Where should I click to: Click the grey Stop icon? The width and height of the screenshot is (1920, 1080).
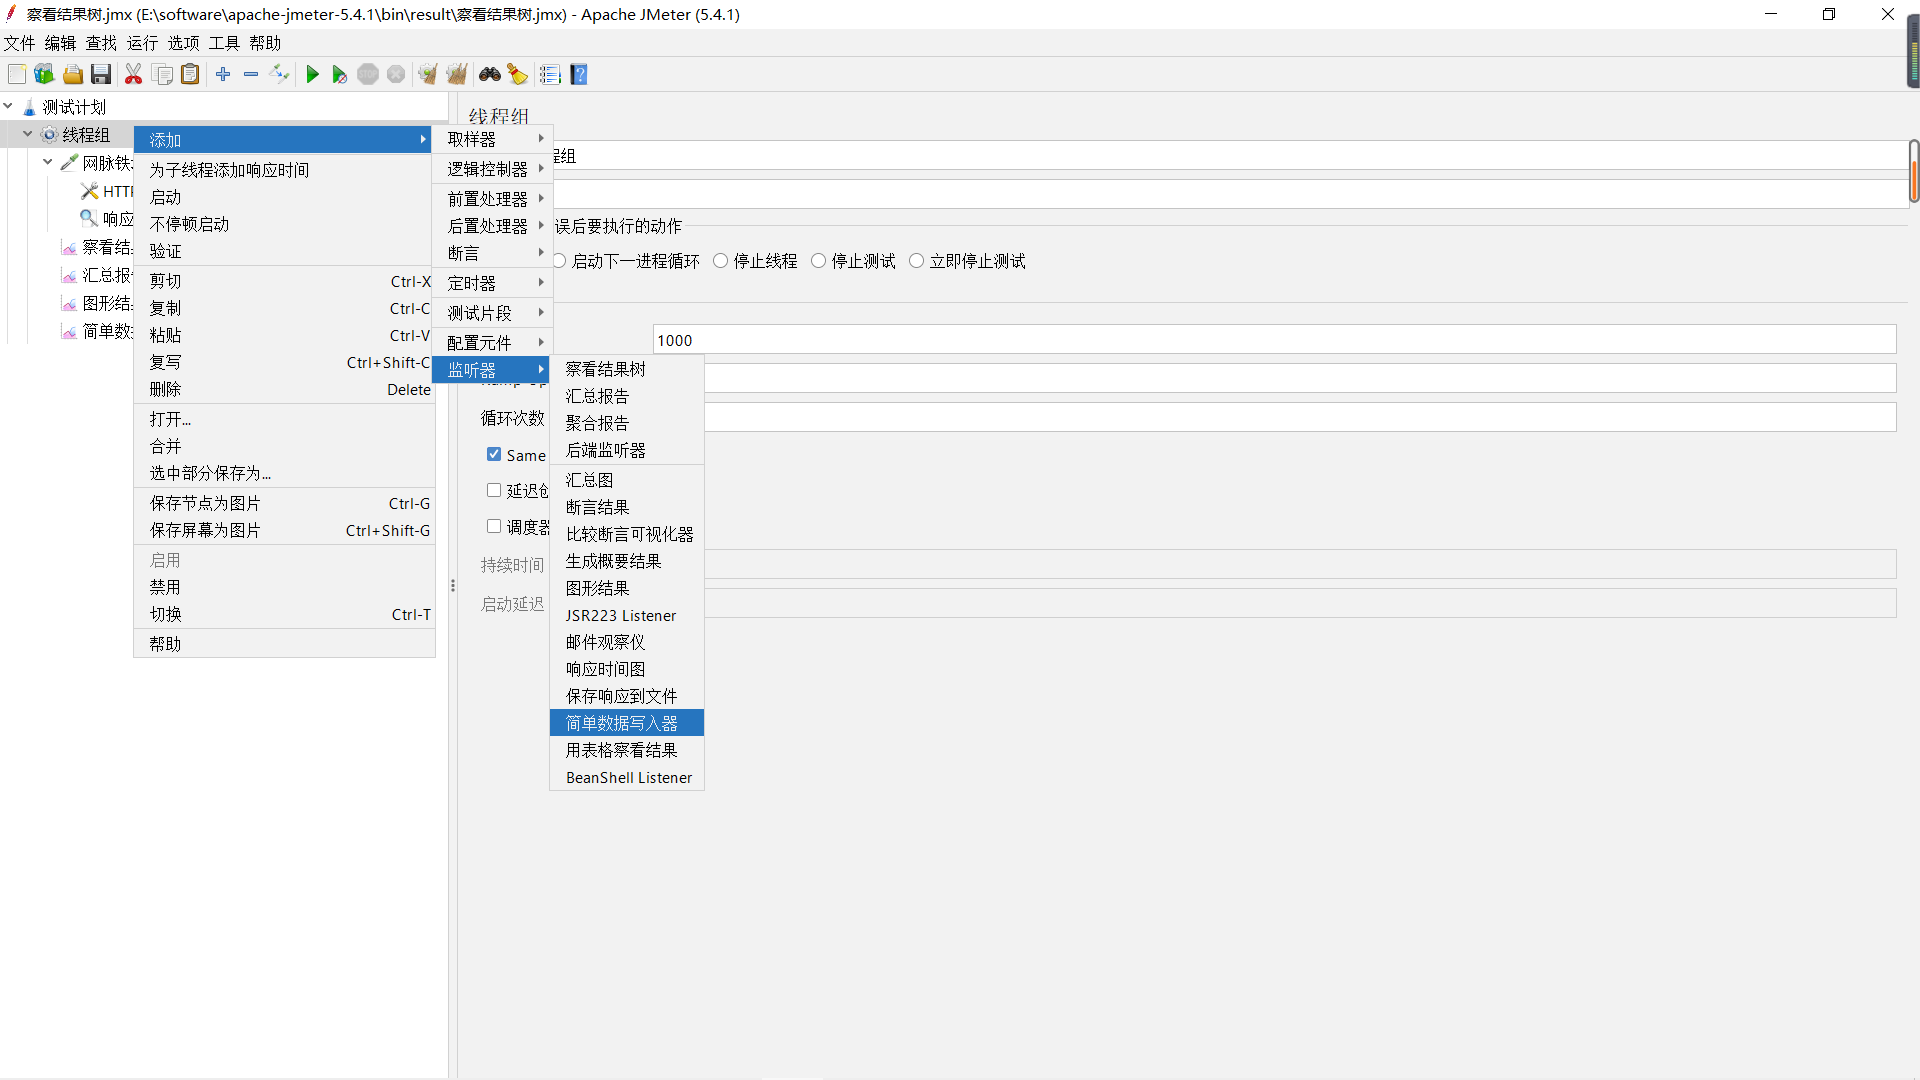tap(368, 74)
